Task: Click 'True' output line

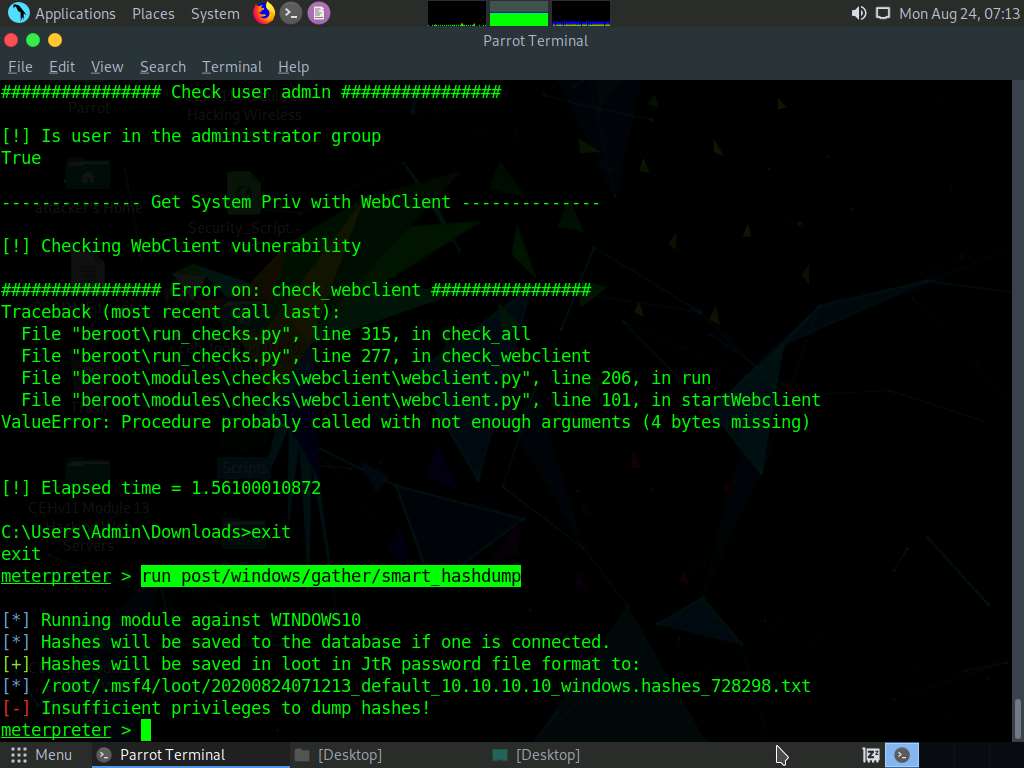Action: 21,158
